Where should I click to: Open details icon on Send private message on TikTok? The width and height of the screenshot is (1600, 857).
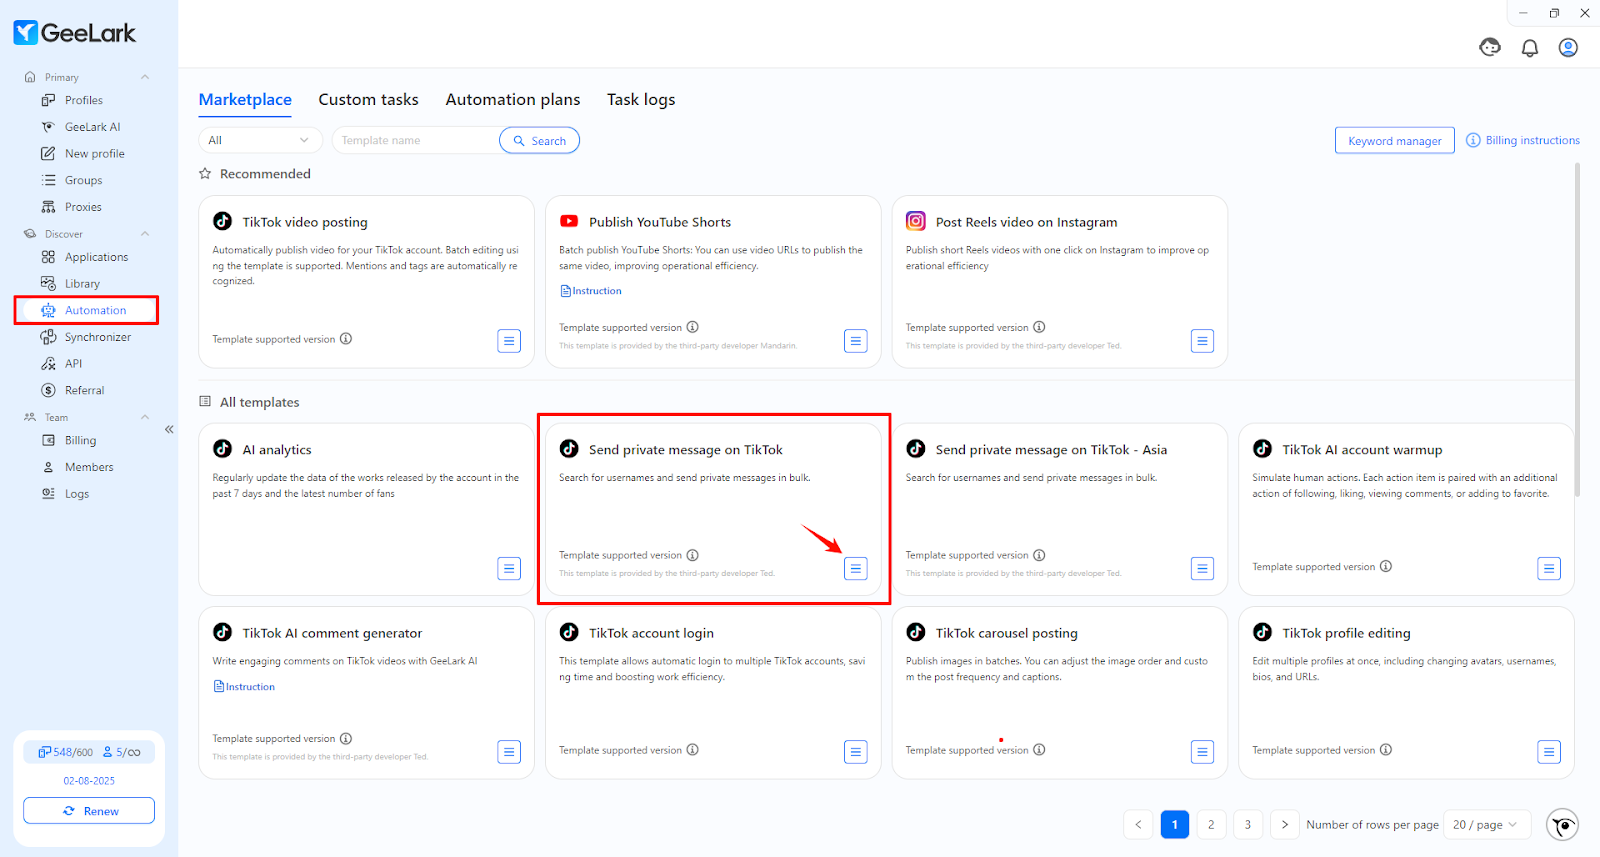[x=856, y=569]
